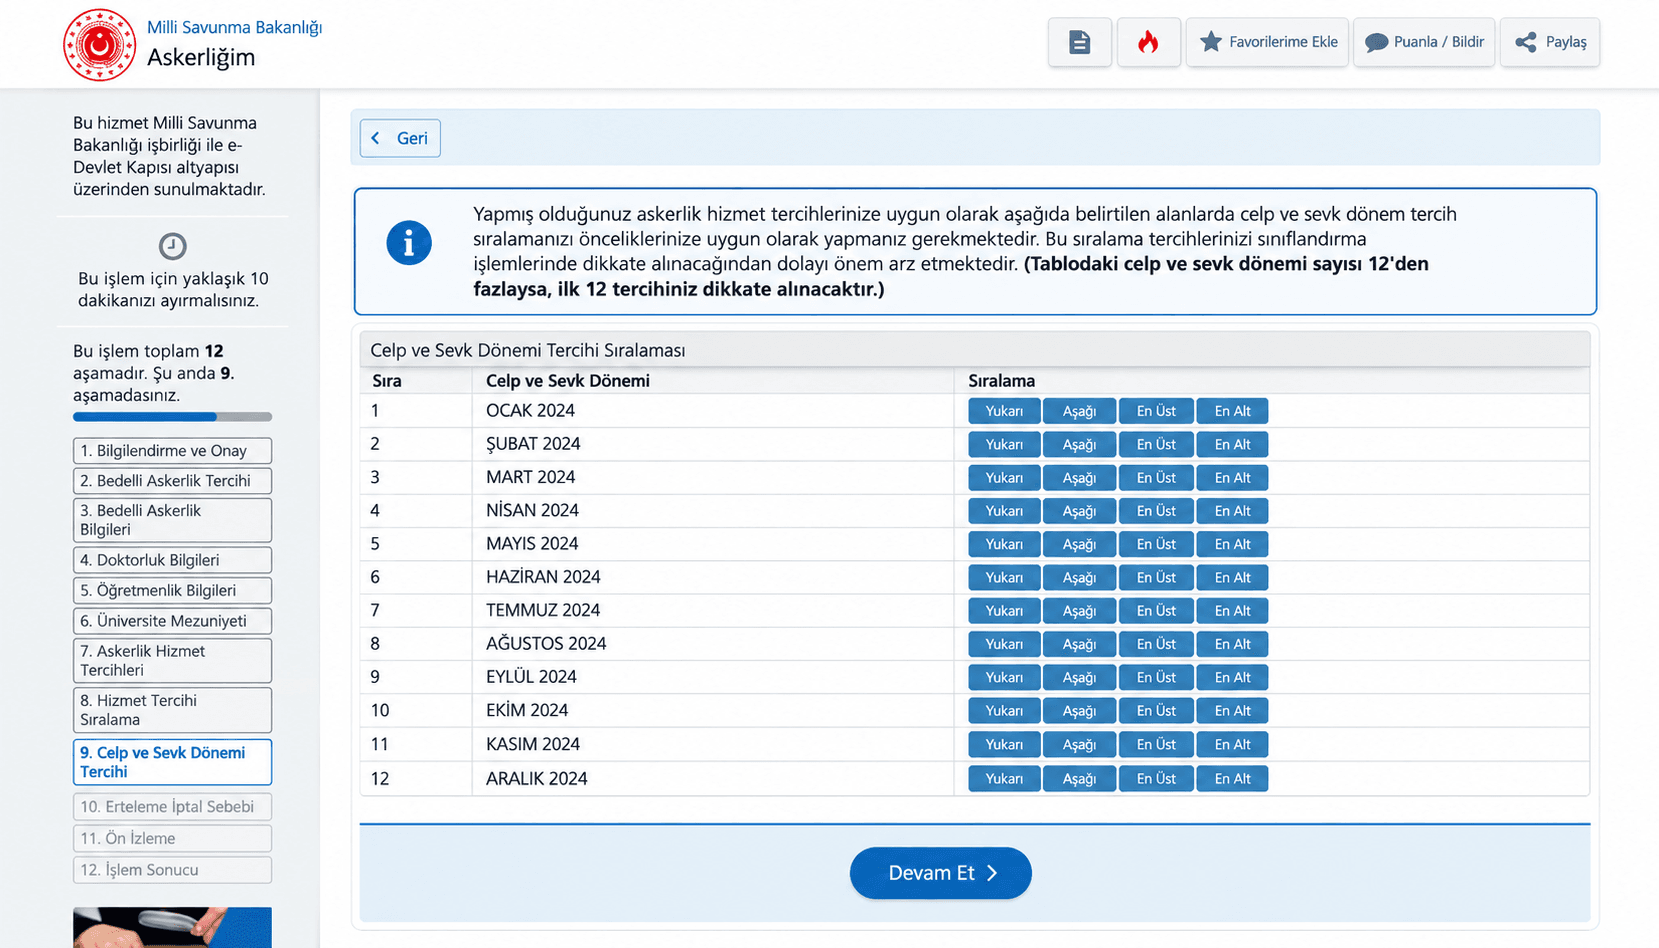Go back using the Geri button
This screenshot has height=948, width=1659.
[x=400, y=138]
